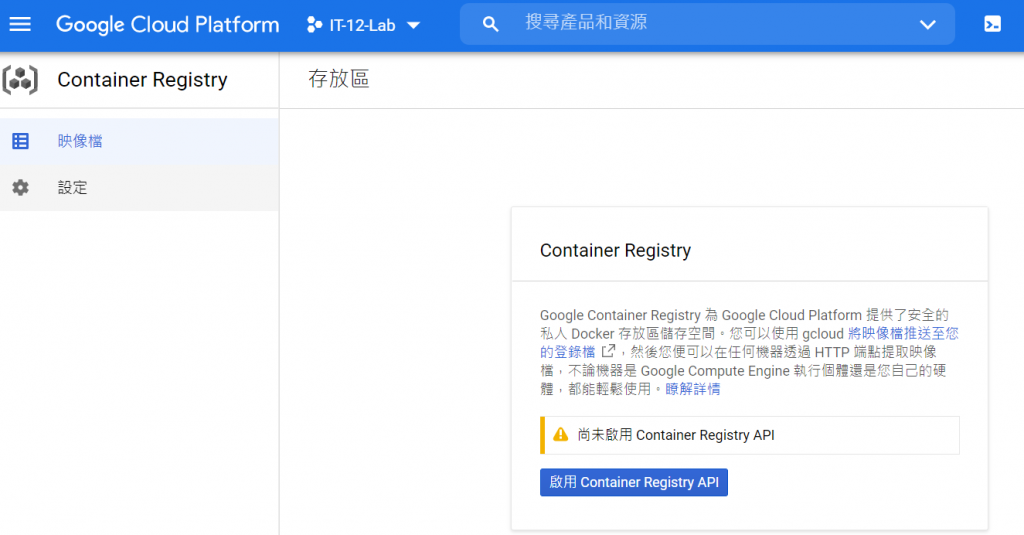Image resolution: width=1024 pixels, height=535 pixels.
Task: Click the Container Registry hexagon logo
Action: click(20, 80)
